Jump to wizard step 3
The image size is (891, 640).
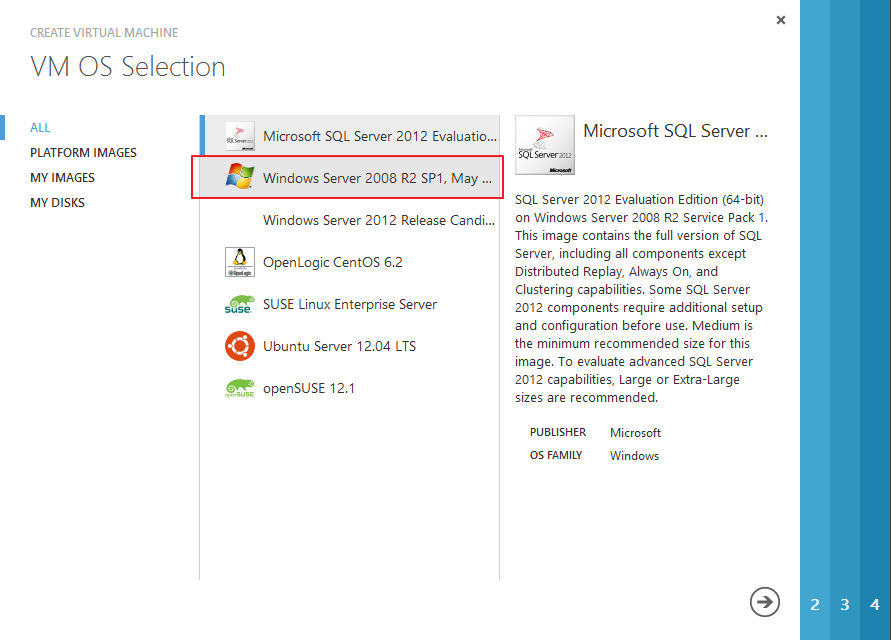tap(845, 604)
